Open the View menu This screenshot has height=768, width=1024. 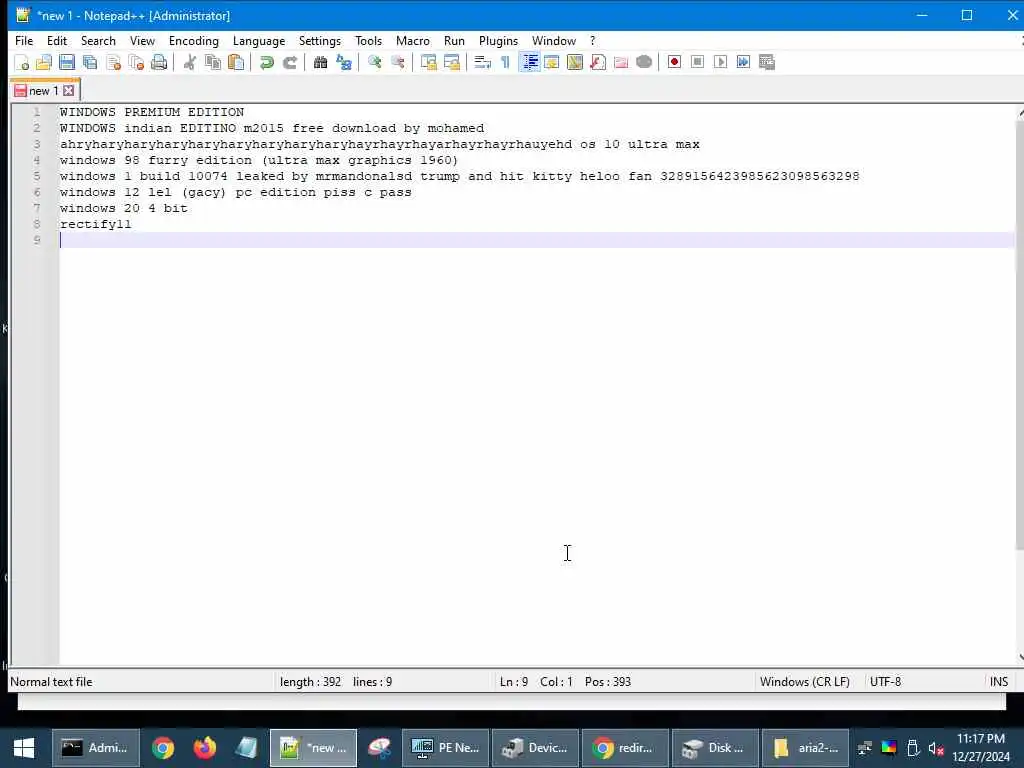(142, 40)
